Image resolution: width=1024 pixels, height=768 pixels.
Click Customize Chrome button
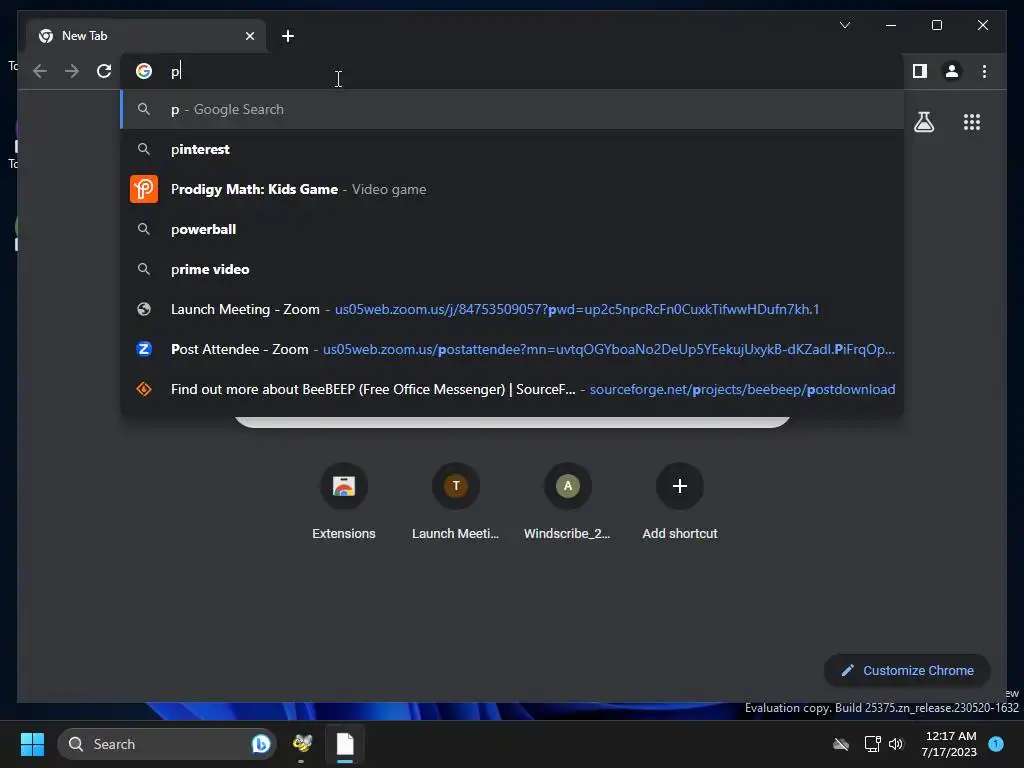907,671
